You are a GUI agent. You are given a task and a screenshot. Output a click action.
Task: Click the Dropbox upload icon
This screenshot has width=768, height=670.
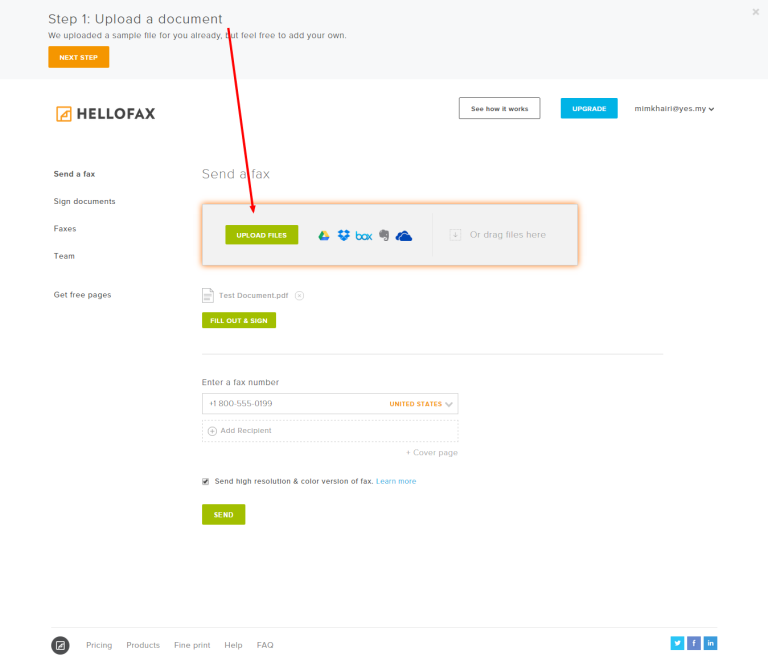[344, 235]
